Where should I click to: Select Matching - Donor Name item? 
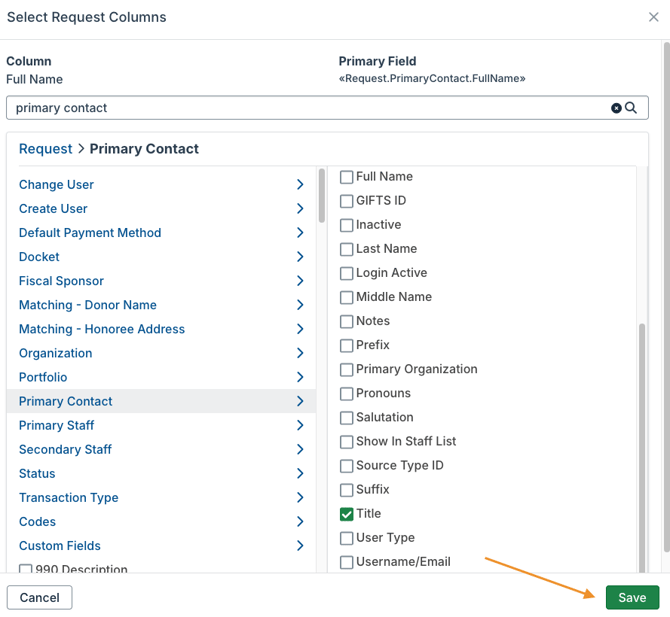pos(88,305)
